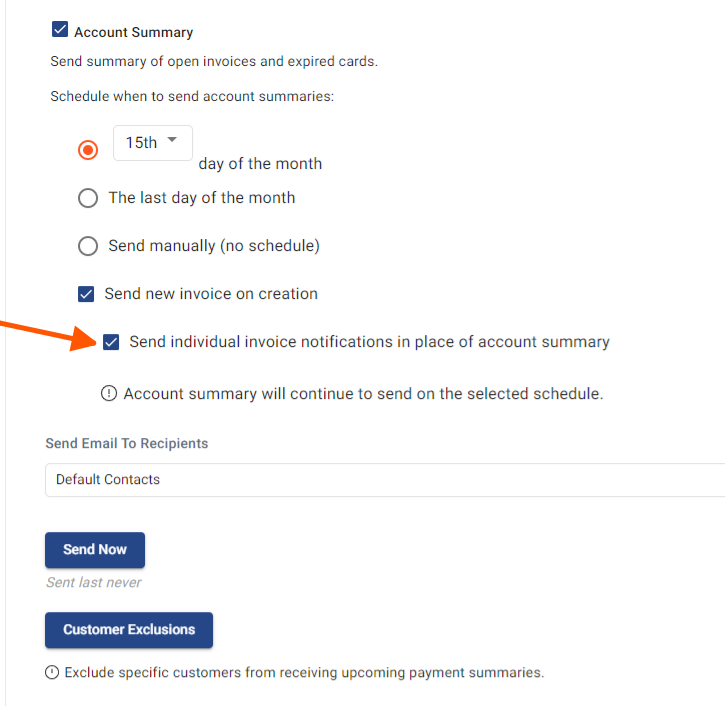This screenshot has height=706, width=725.
Task: Select the day of the month radio button
Action: click(x=88, y=150)
